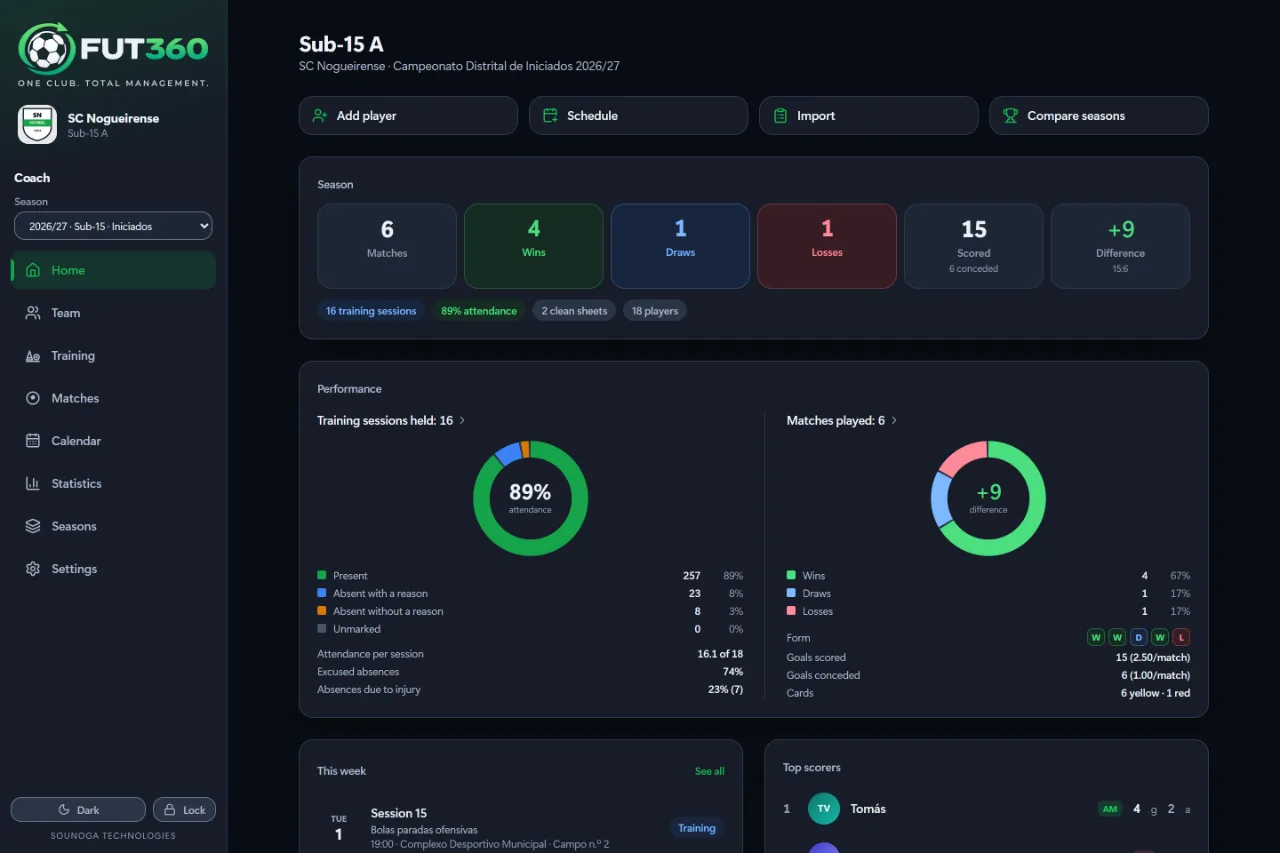Click the Losses stat card
Viewport: 1280px width, 853px height.
tap(827, 246)
